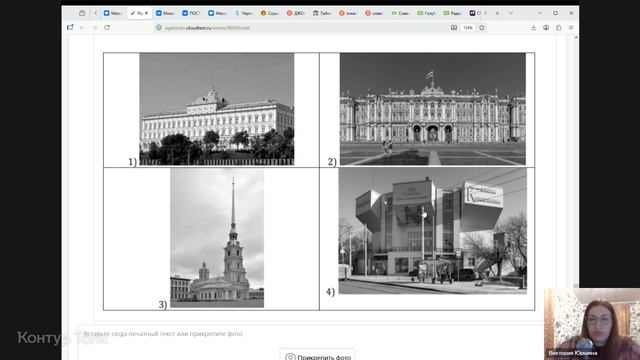Click the 133% zoom level indicator

pos(468,28)
